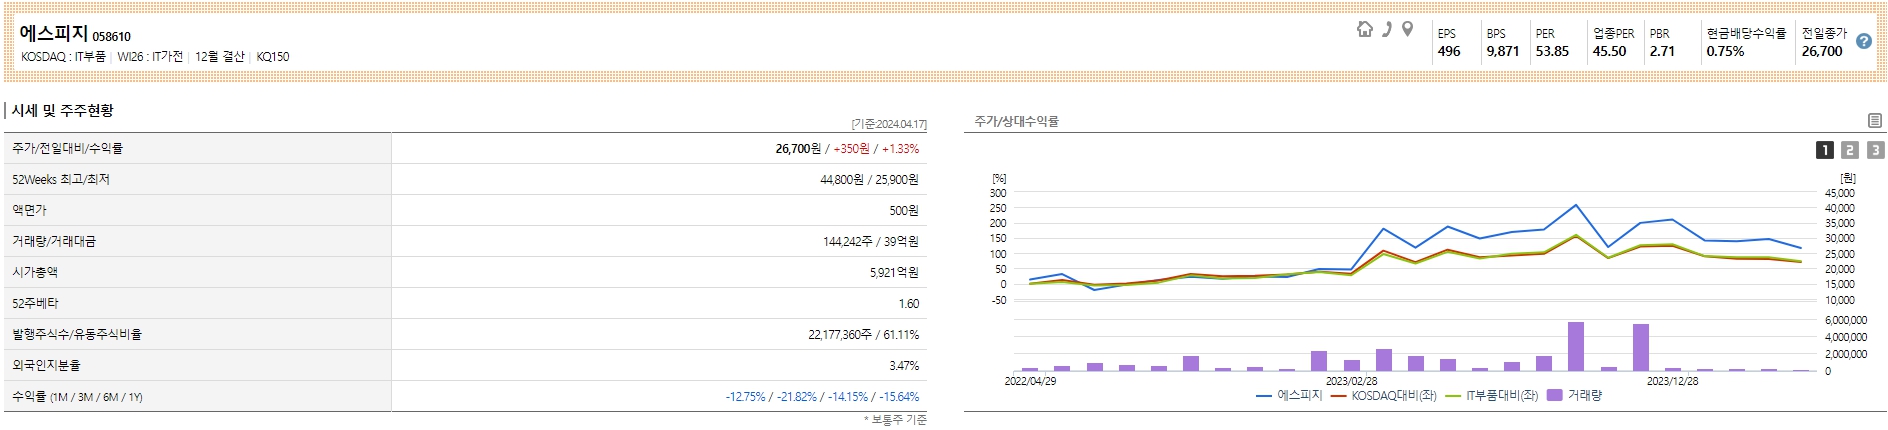Click the 12월 결산 text
The width and height of the screenshot is (1888, 430).
(x=220, y=57)
